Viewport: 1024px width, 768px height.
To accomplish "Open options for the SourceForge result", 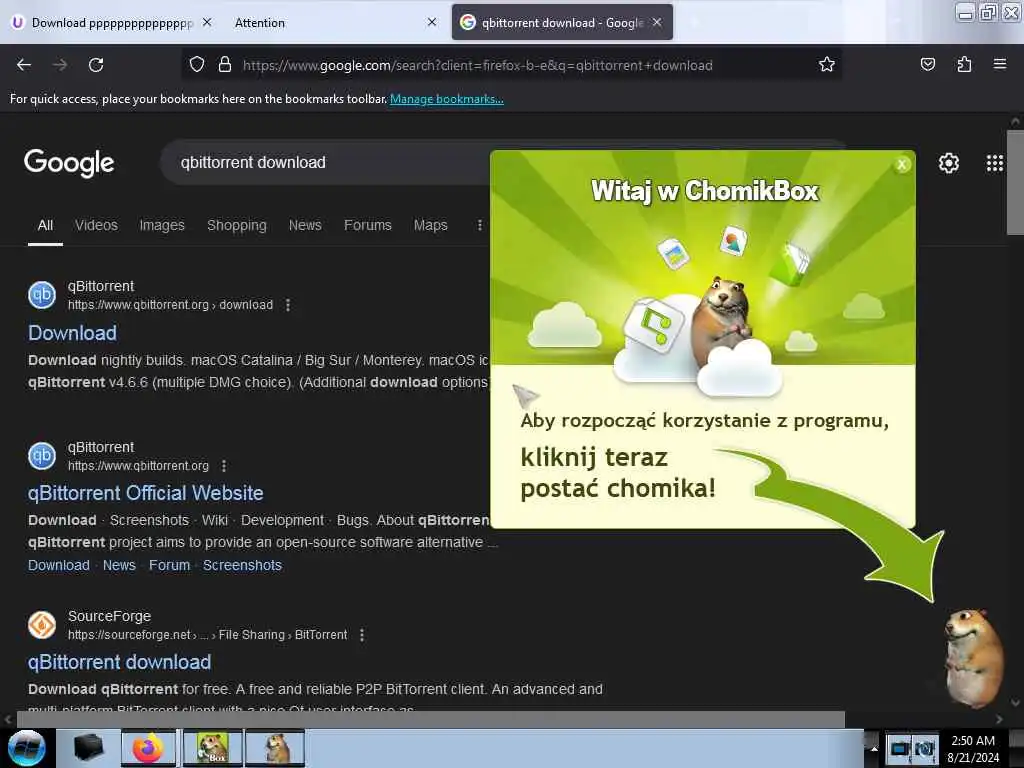I will pos(362,635).
